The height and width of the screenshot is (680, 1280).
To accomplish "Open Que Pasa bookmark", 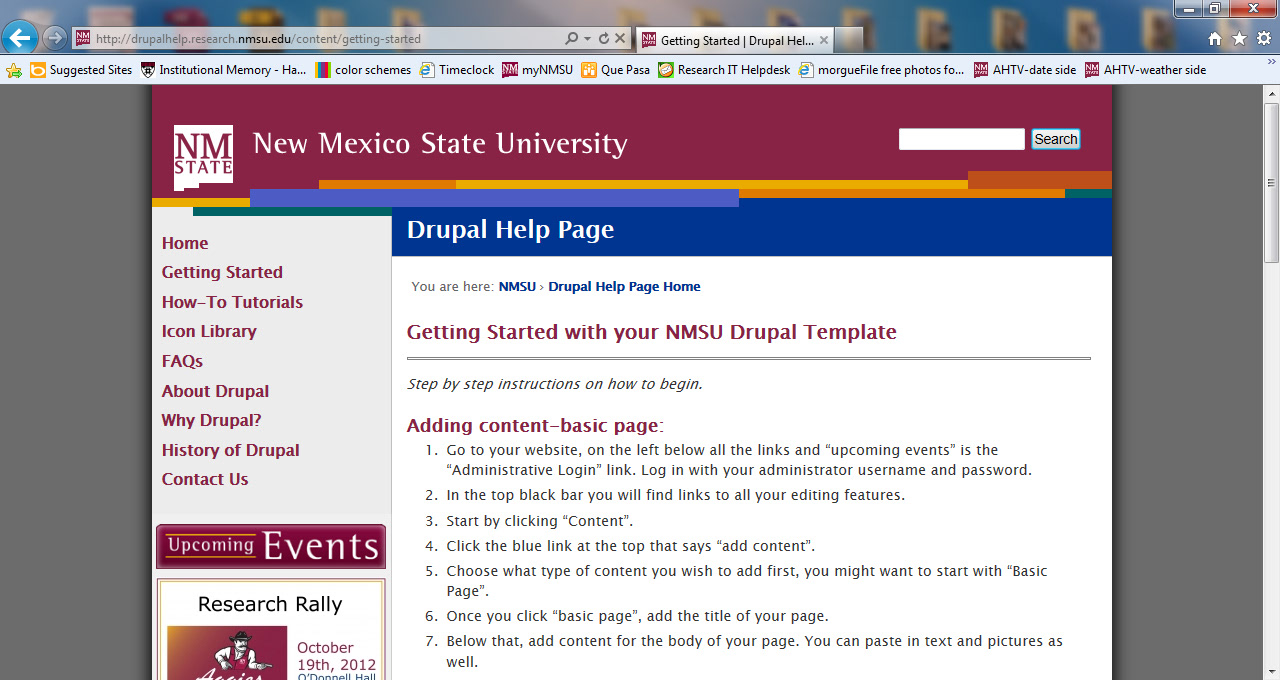I will pos(616,70).
